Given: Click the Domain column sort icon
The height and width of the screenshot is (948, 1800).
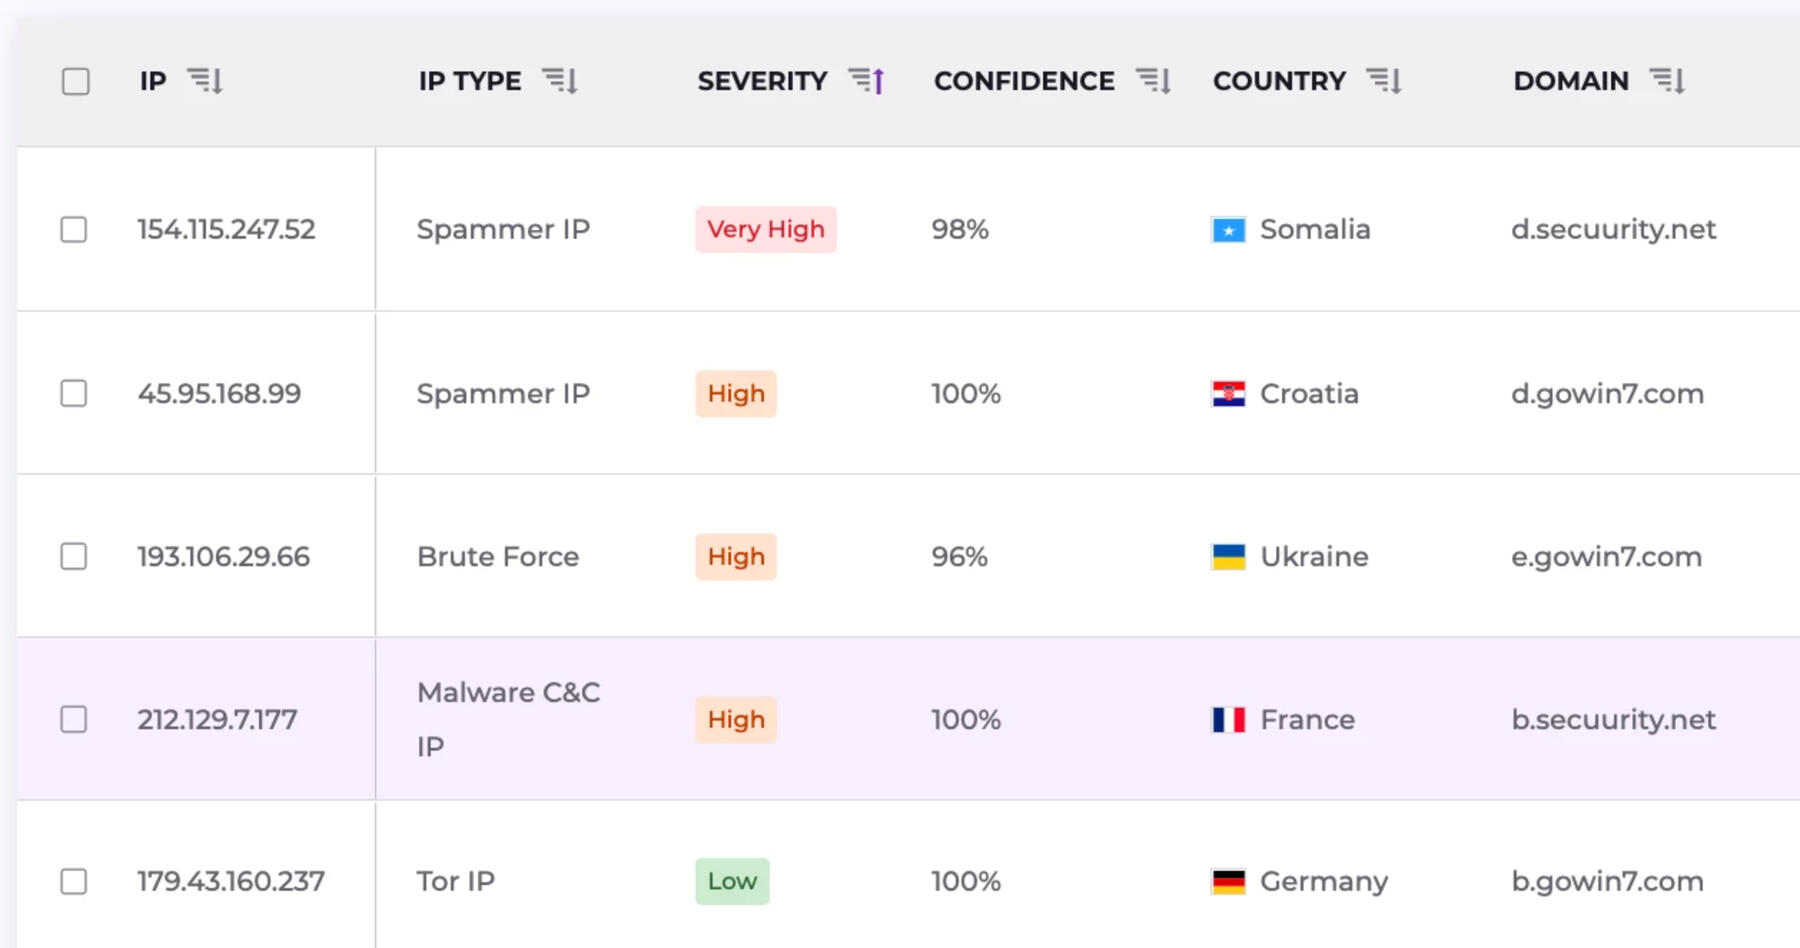Looking at the screenshot, I should [1667, 81].
